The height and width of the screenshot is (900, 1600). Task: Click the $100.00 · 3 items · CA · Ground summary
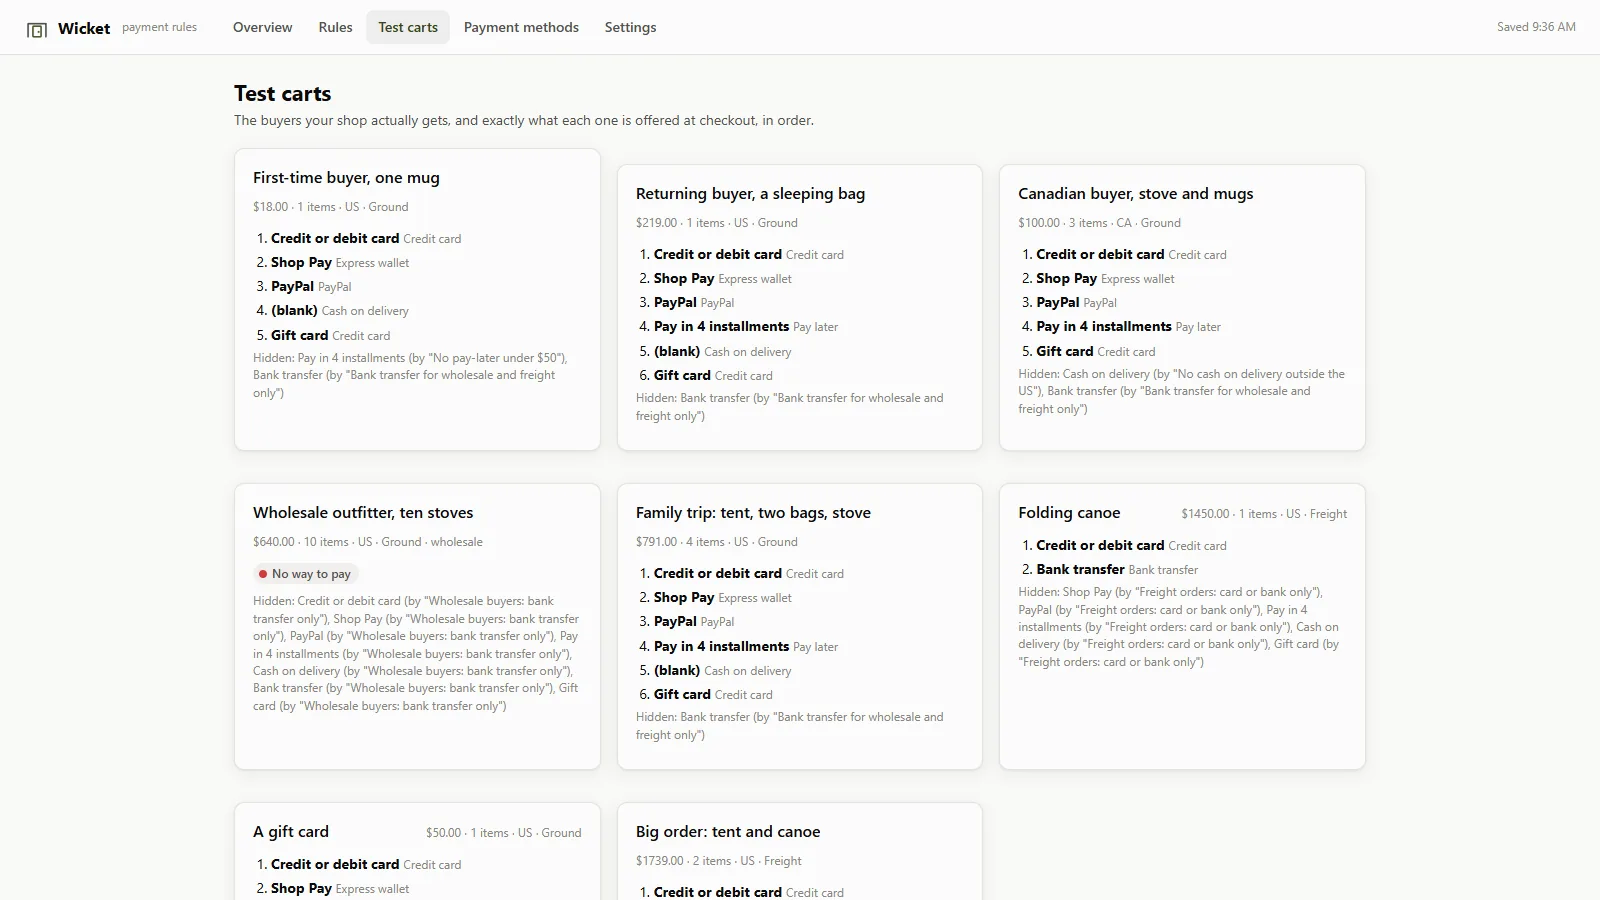click(1099, 223)
